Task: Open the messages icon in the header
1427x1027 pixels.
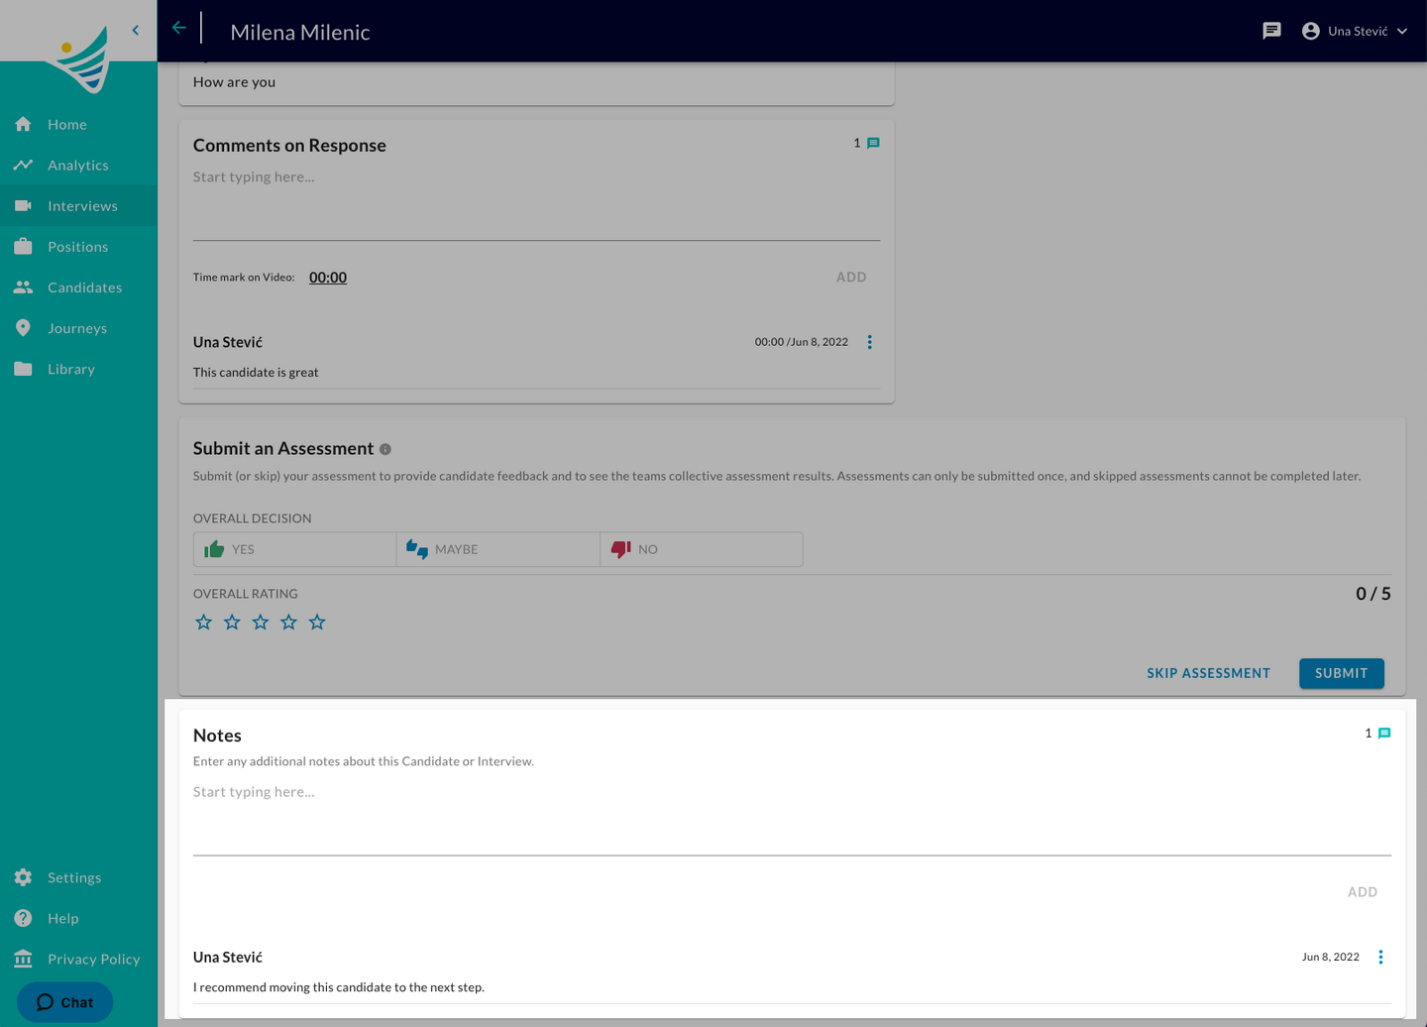Action: tap(1271, 31)
